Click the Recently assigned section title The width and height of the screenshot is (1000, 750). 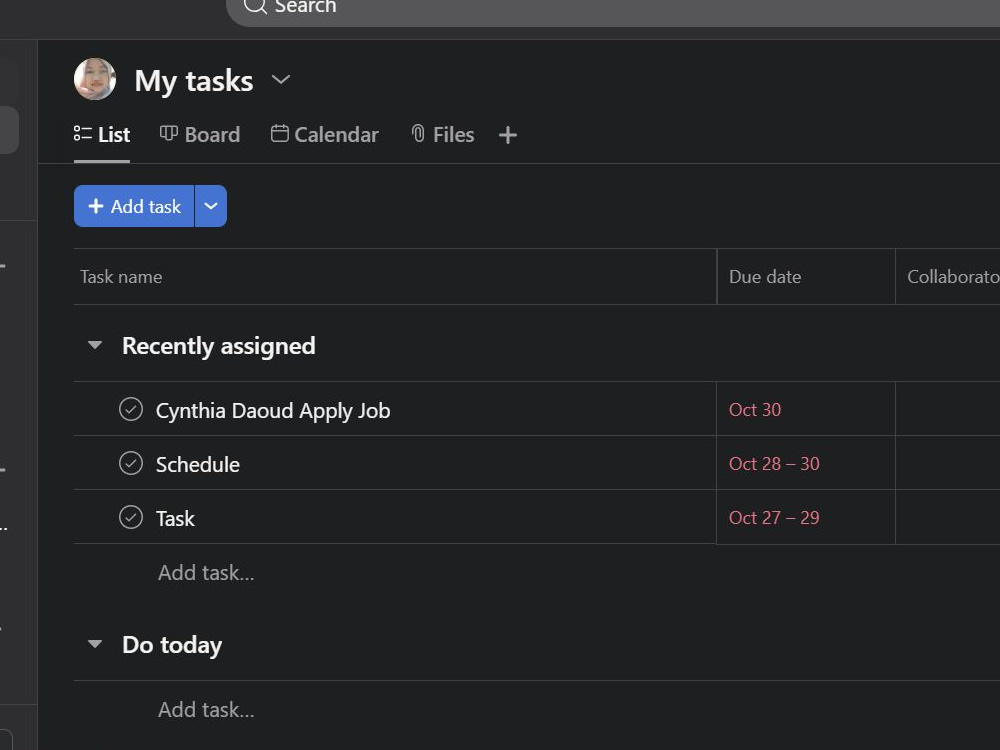(219, 346)
